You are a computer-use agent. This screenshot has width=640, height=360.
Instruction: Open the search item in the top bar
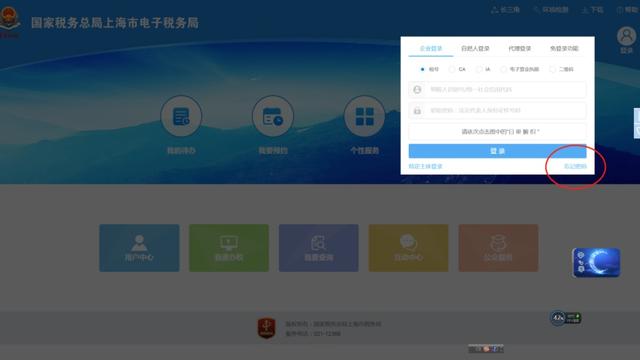pyautogui.click(x=551, y=10)
